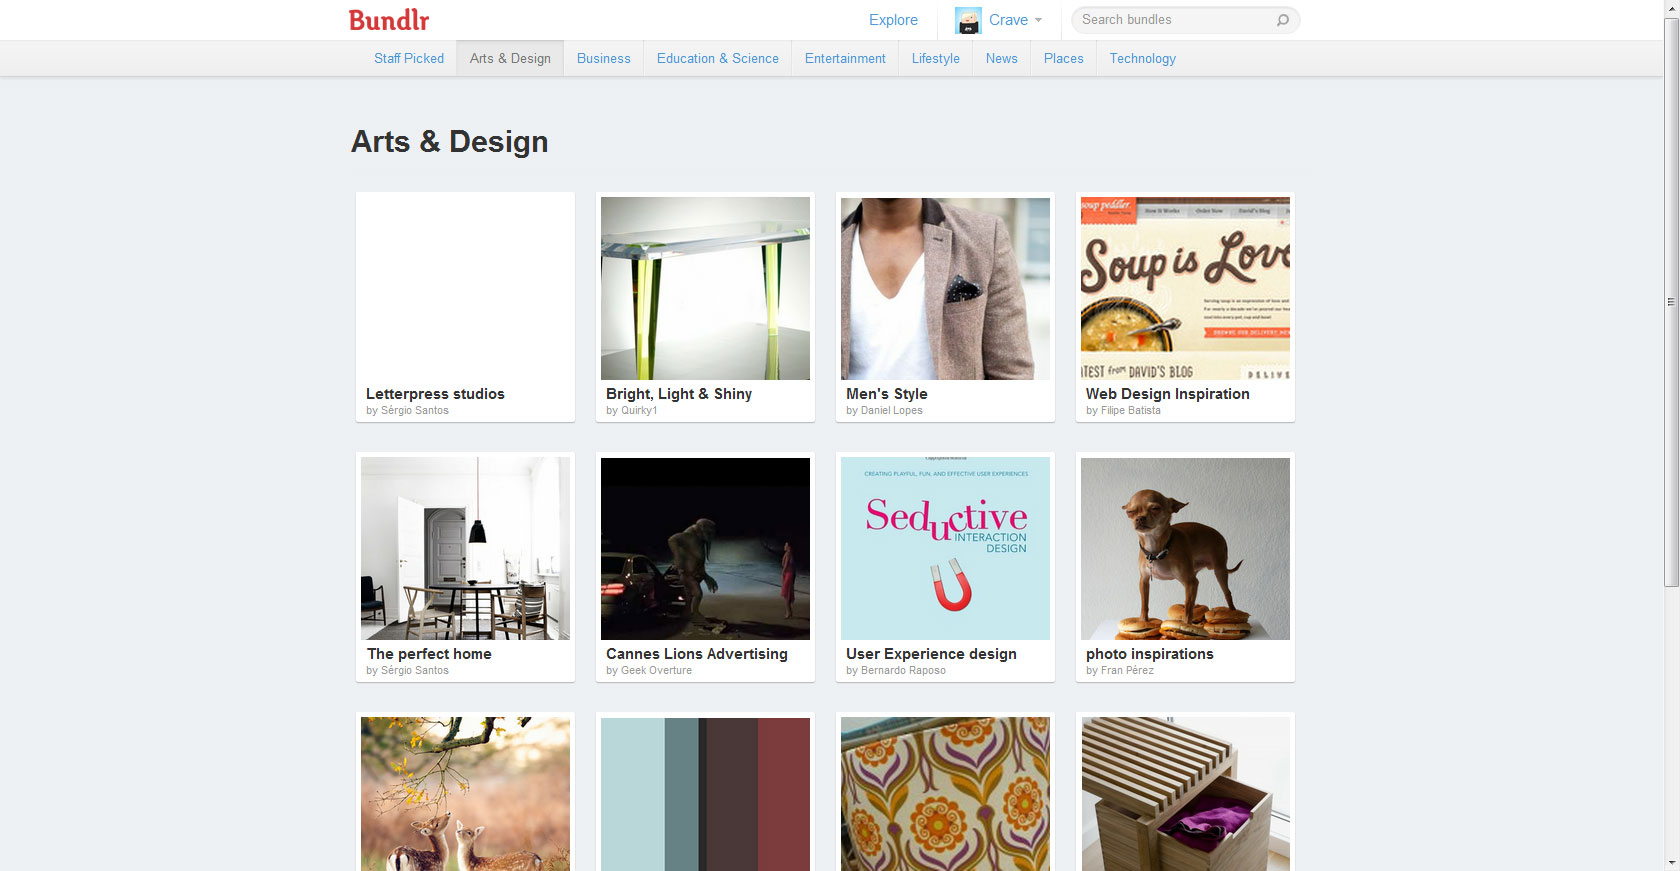This screenshot has width=1680, height=871.
Task: Open the Men's Style blazer photo
Action: (945, 288)
